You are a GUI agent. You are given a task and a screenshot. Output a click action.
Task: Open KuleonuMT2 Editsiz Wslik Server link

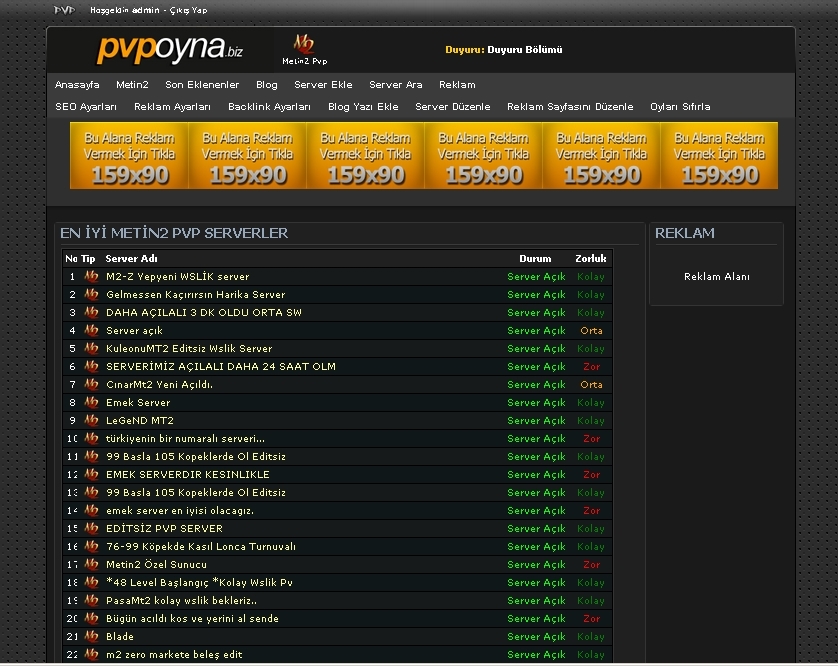tap(188, 349)
